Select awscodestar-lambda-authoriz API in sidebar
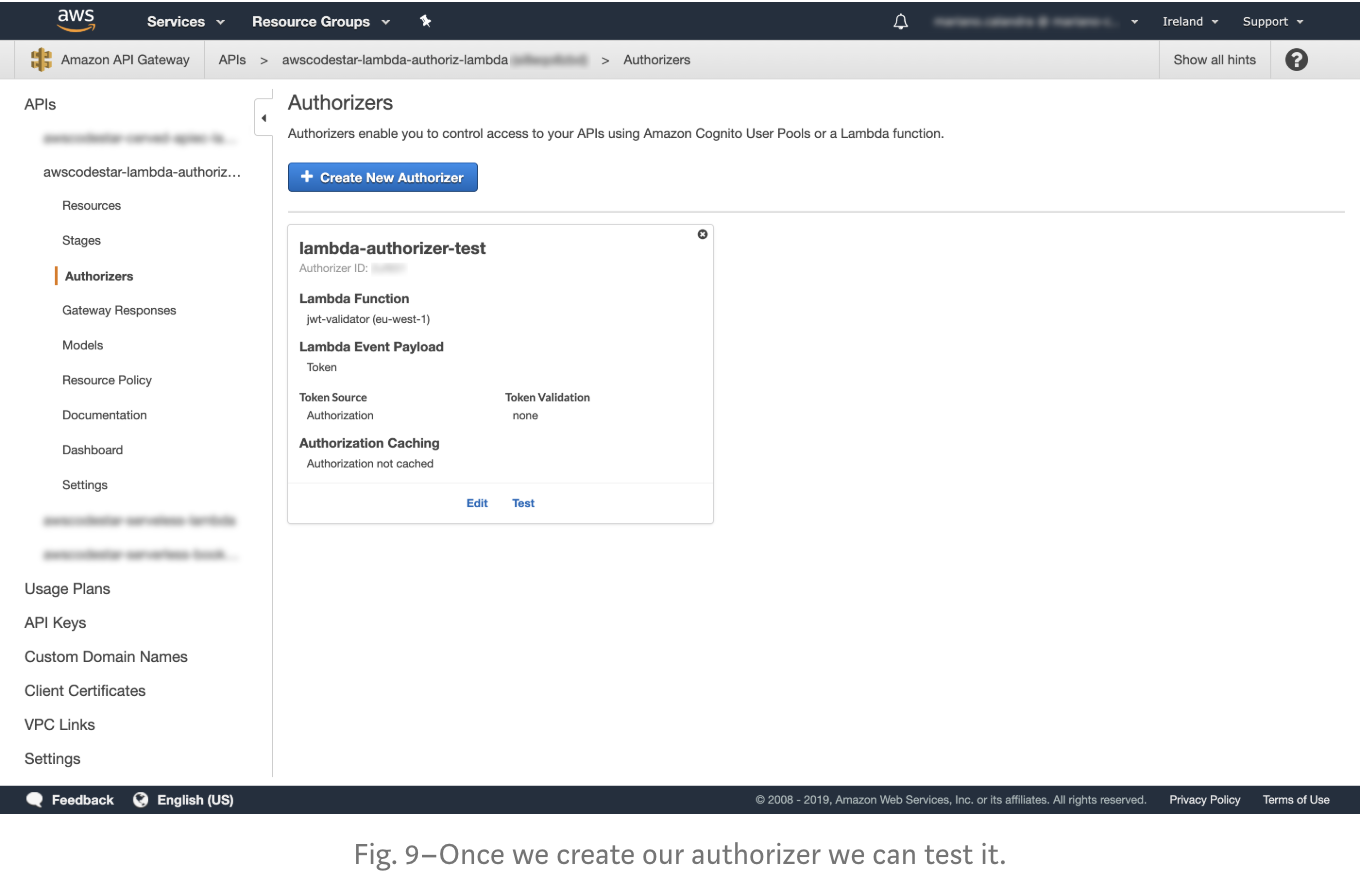 tap(142, 172)
